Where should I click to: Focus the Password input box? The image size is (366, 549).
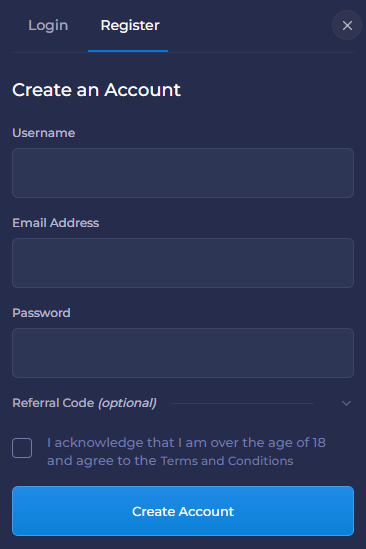pos(183,353)
